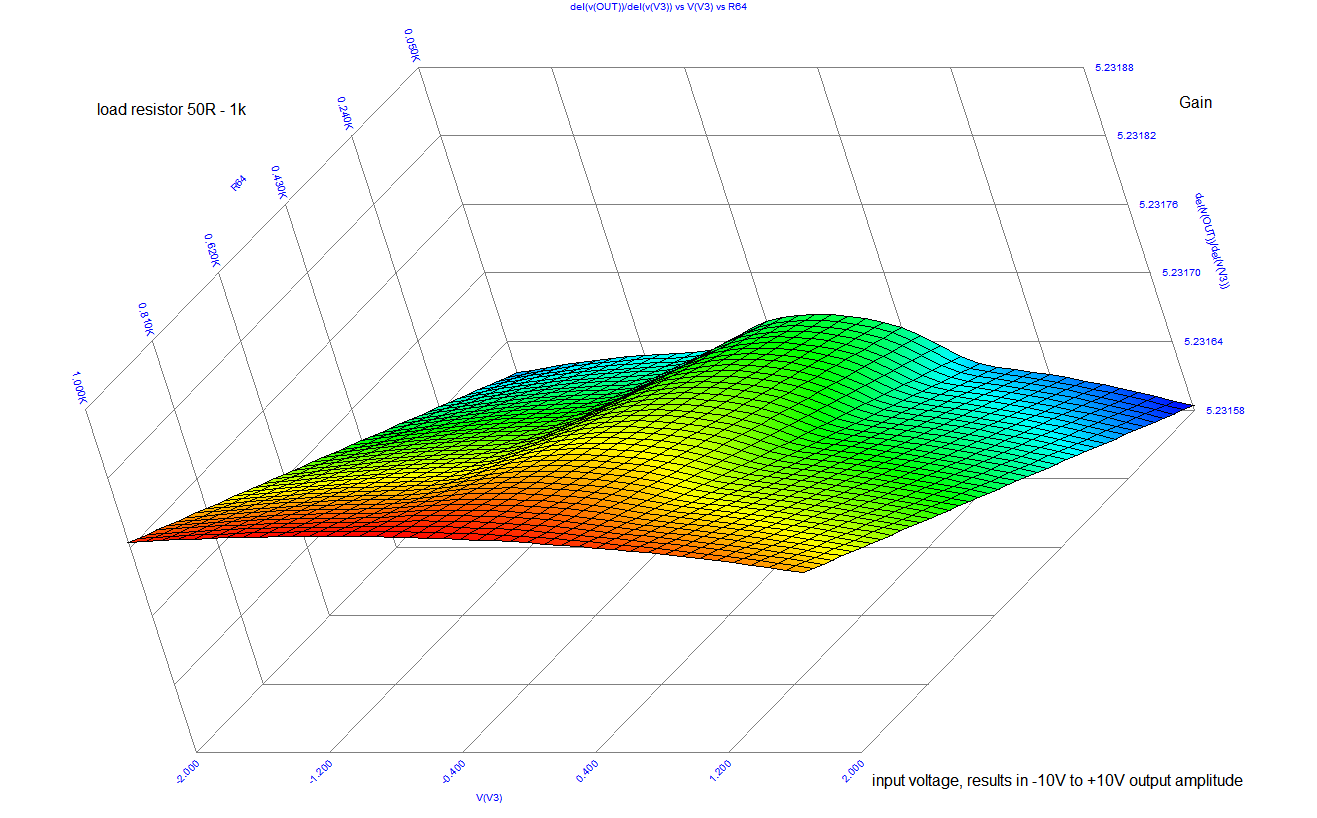Click the V(V3) axis label
This screenshot has width=1317, height=818.
[x=489, y=798]
